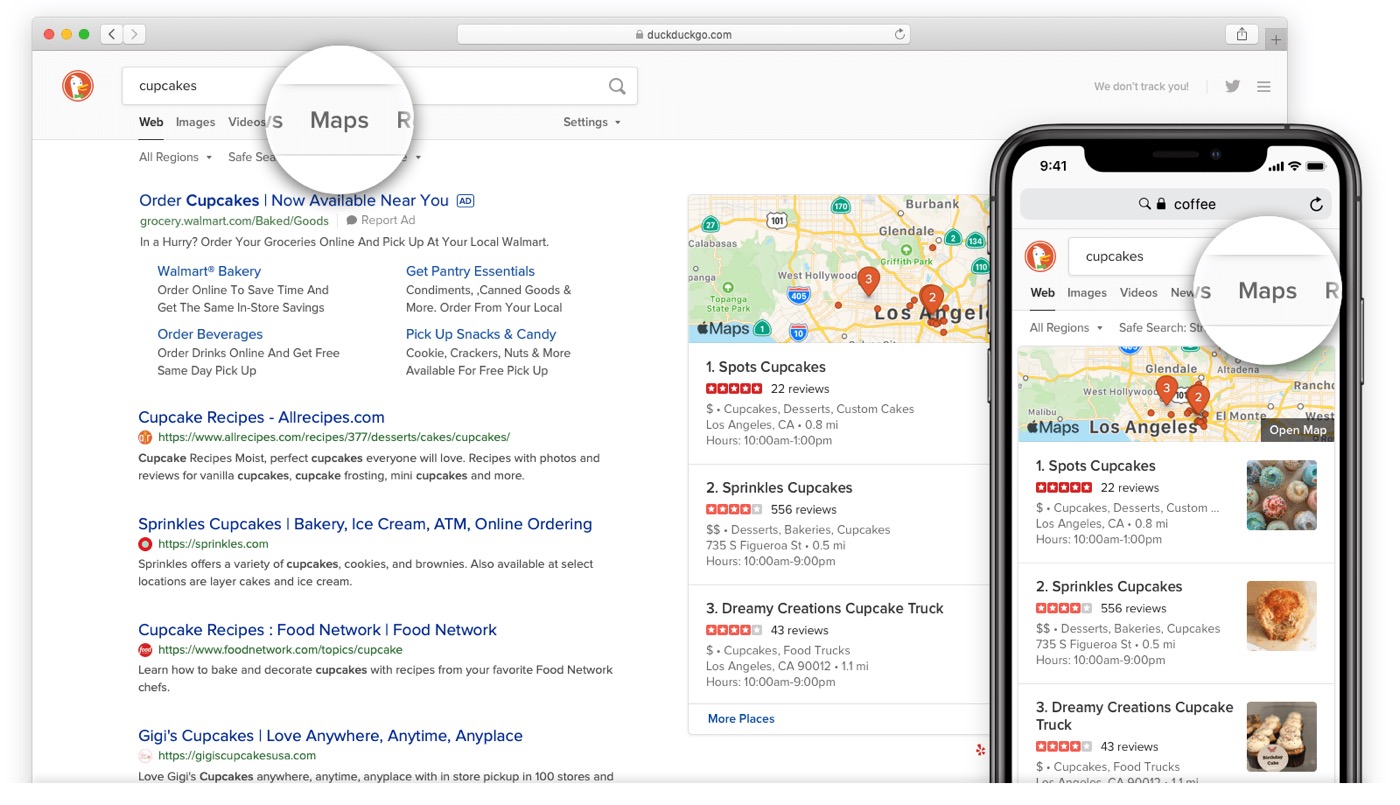
Task: Click the Spots Cupcakes thumbnail photo
Action: point(1282,495)
